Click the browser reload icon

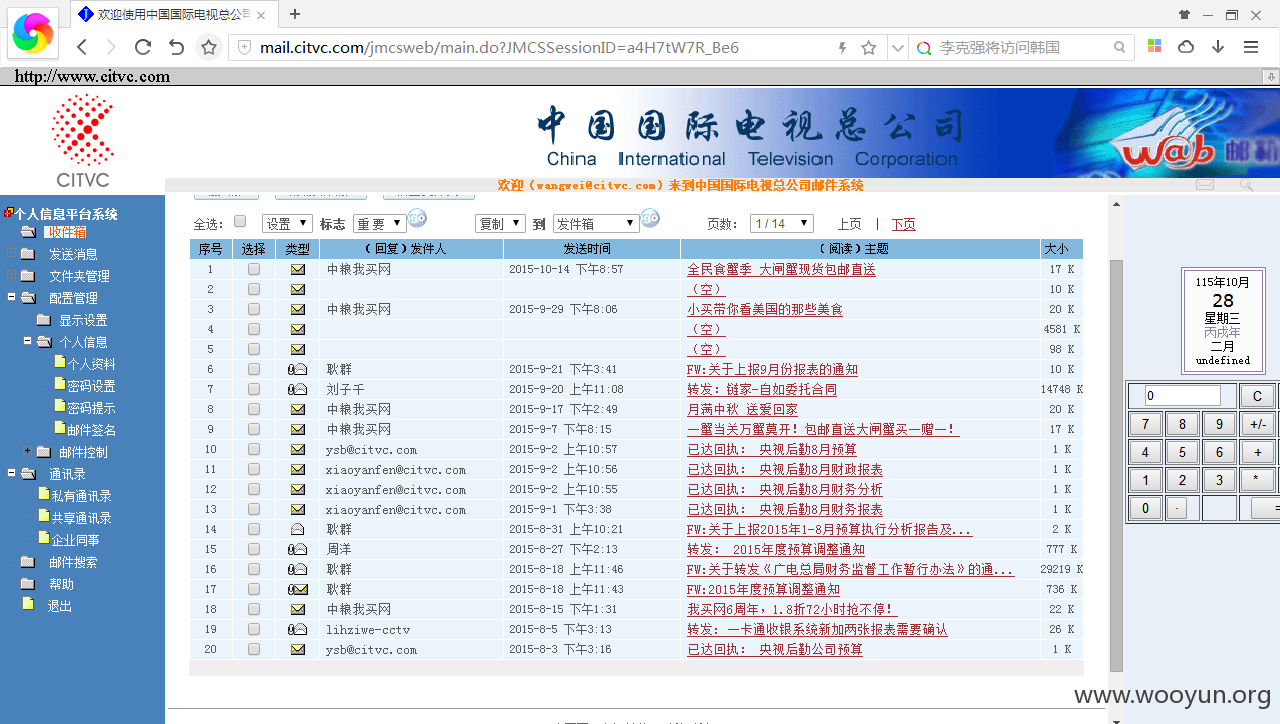pos(143,47)
